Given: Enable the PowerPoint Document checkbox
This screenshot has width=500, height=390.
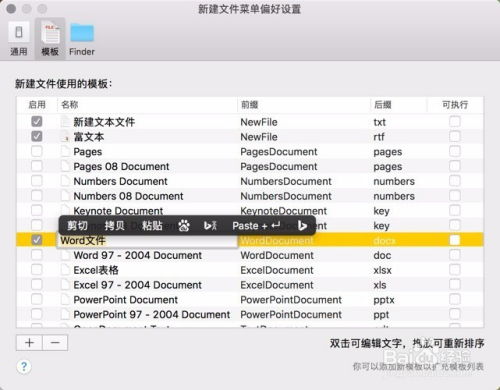Looking at the screenshot, I should point(37,299).
